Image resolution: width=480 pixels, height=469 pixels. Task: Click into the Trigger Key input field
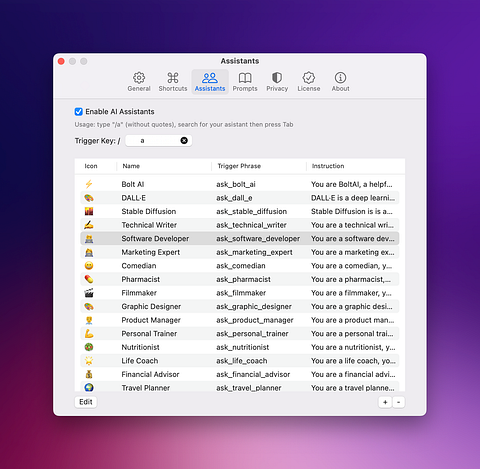coord(158,141)
